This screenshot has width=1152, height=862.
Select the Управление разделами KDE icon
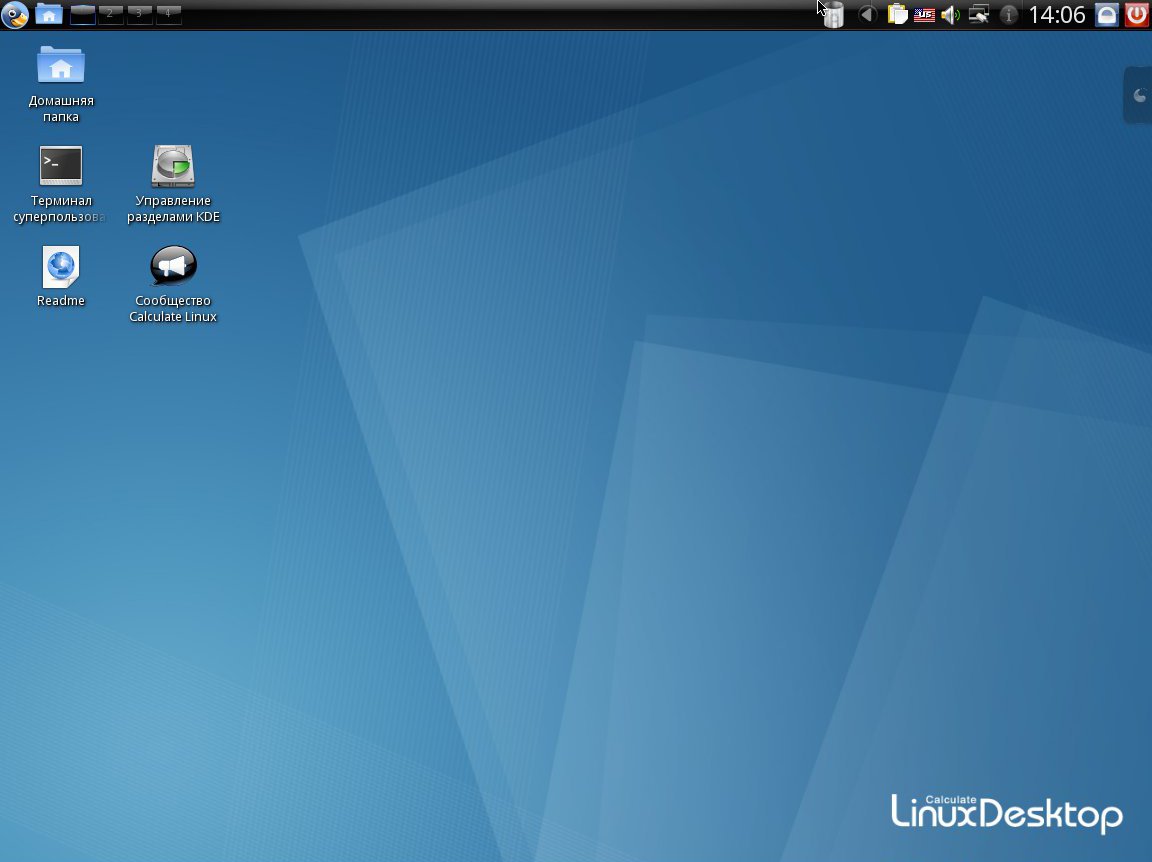click(173, 166)
